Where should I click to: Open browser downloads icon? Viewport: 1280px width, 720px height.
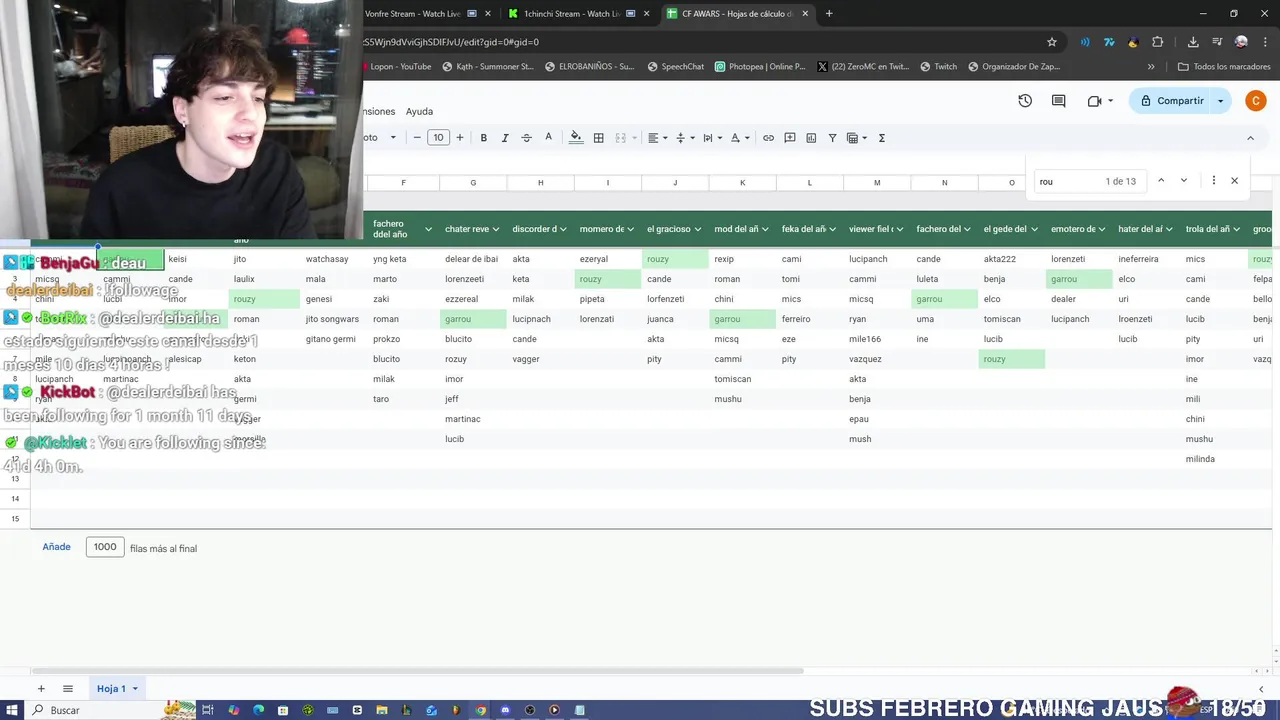click(x=1193, y=42)
